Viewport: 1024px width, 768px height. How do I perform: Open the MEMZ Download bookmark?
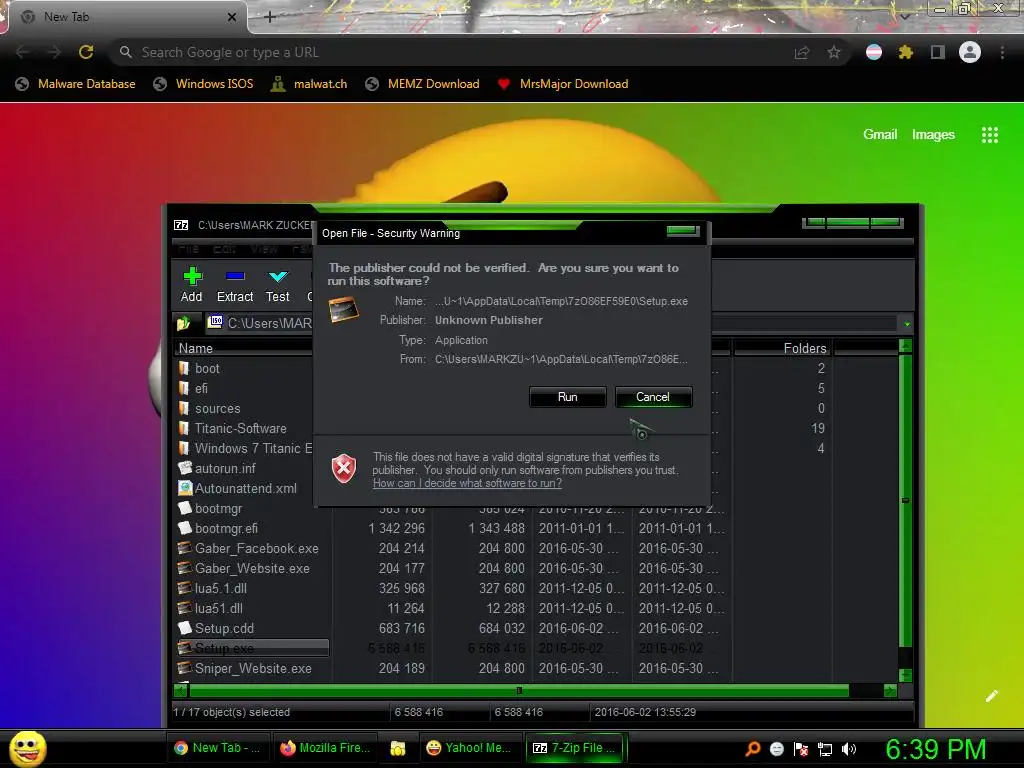(423, 84)
